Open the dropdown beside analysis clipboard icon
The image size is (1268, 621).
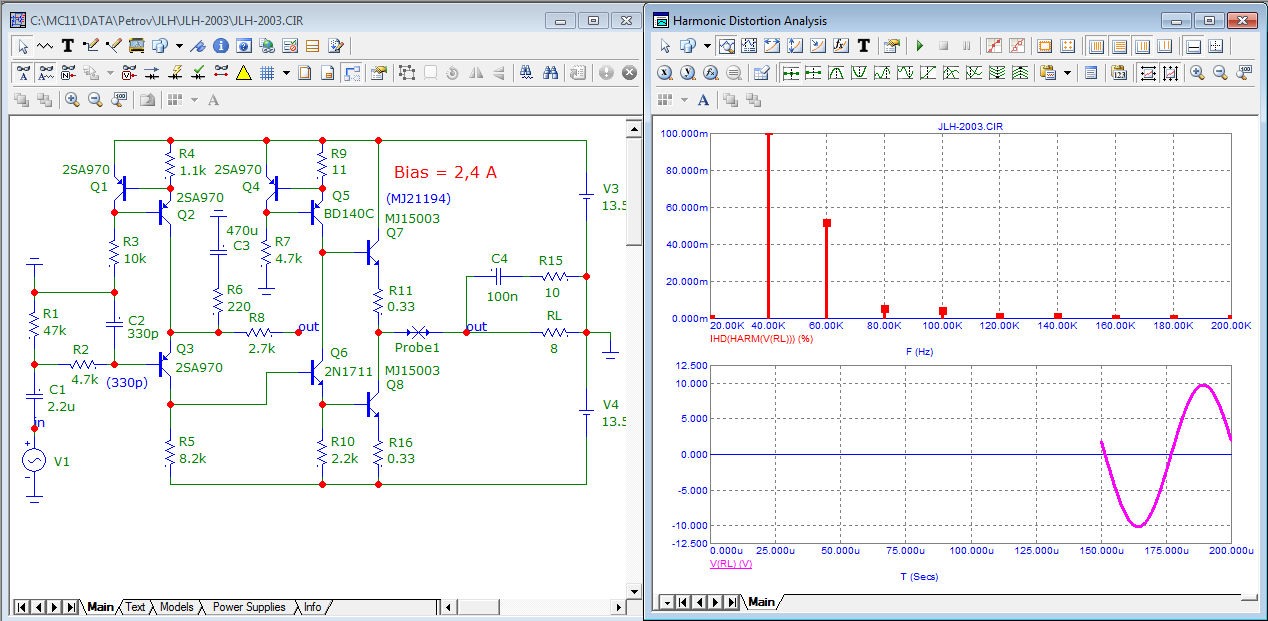[x=1067, y=73]
